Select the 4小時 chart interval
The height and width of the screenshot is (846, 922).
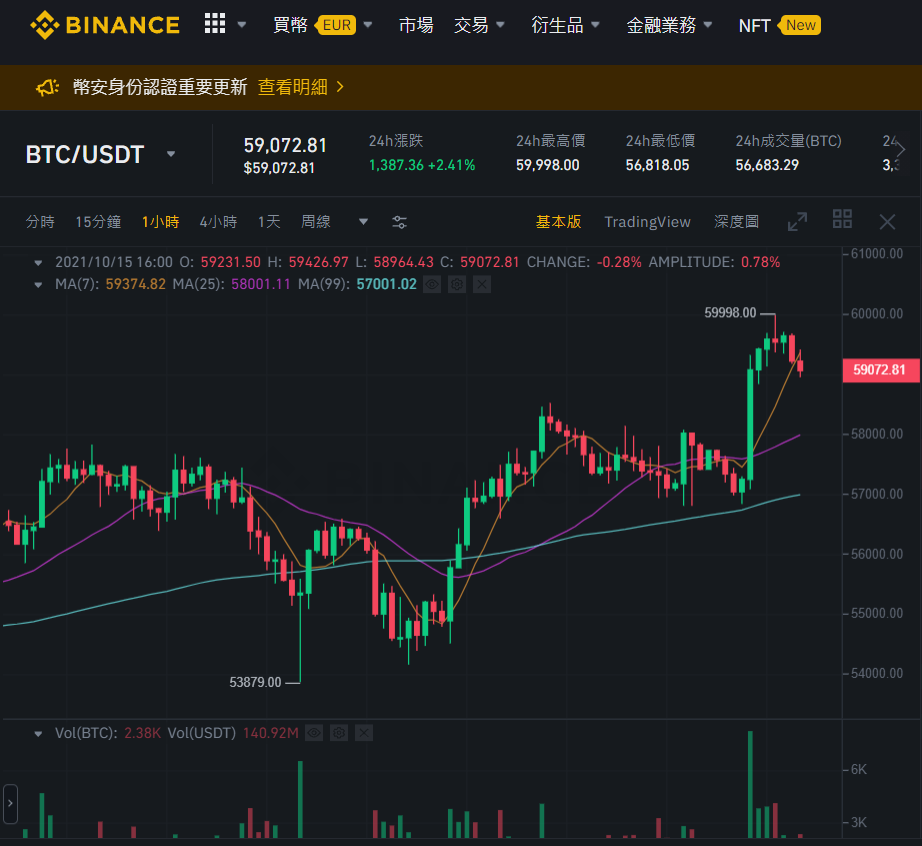218,222
